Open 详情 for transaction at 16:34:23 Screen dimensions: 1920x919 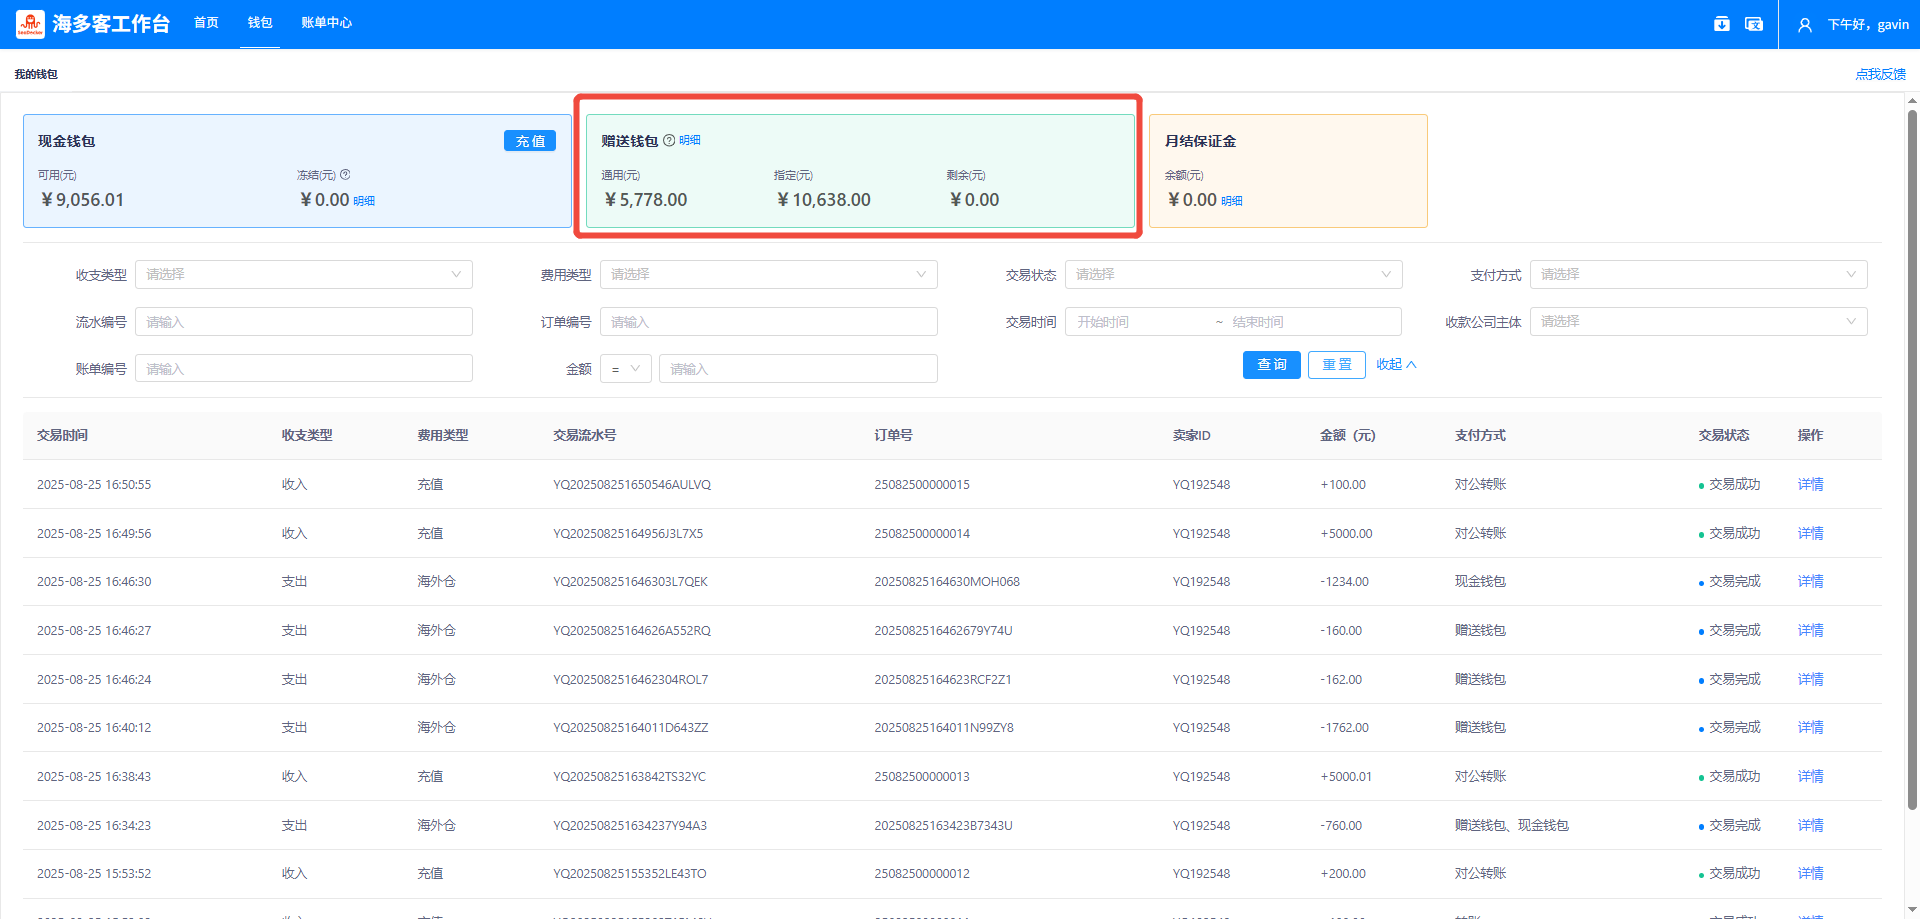click(1810, 826)
